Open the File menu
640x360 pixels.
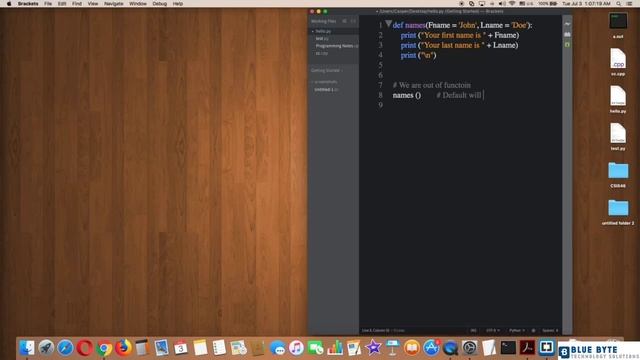(x=48, y=4)
